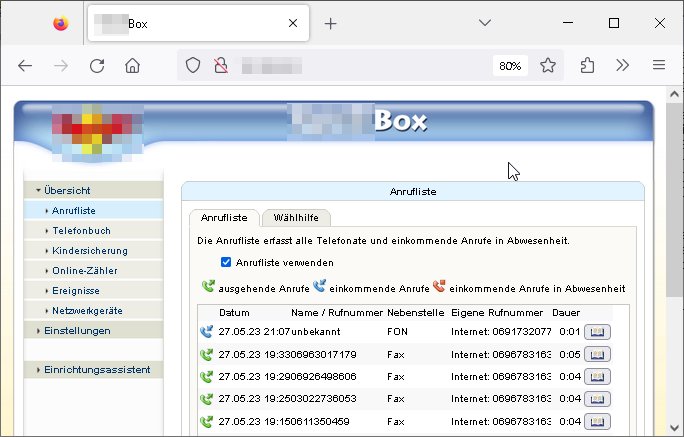Click the Dauer column header
Screen dimensions: 684x437
click(566, 313)
